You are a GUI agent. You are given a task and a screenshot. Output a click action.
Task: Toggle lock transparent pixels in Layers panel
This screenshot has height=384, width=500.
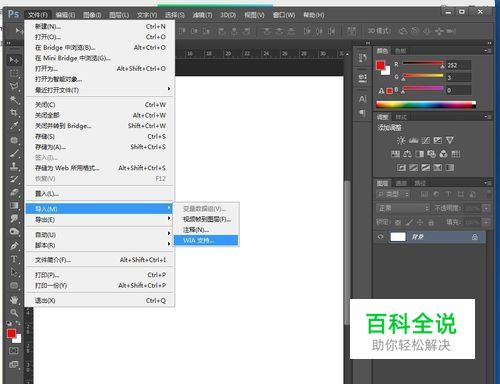click(398, 222)
